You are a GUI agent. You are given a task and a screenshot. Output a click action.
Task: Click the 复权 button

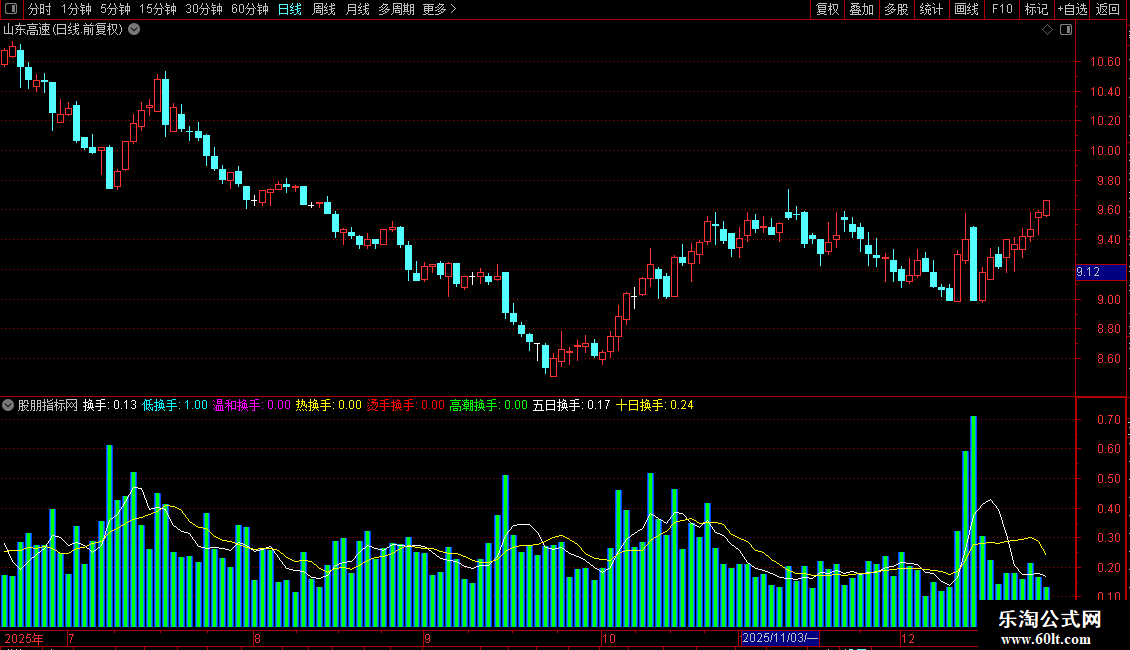click(x=827, y=9)
